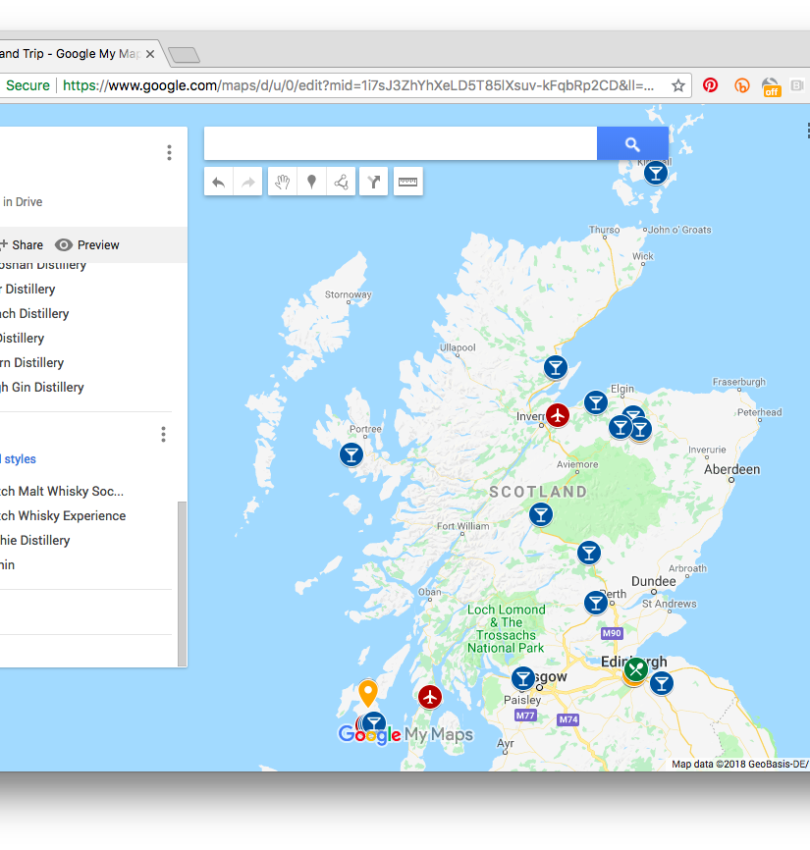Select the Gin Distillery list item

(x=42, y=387)
